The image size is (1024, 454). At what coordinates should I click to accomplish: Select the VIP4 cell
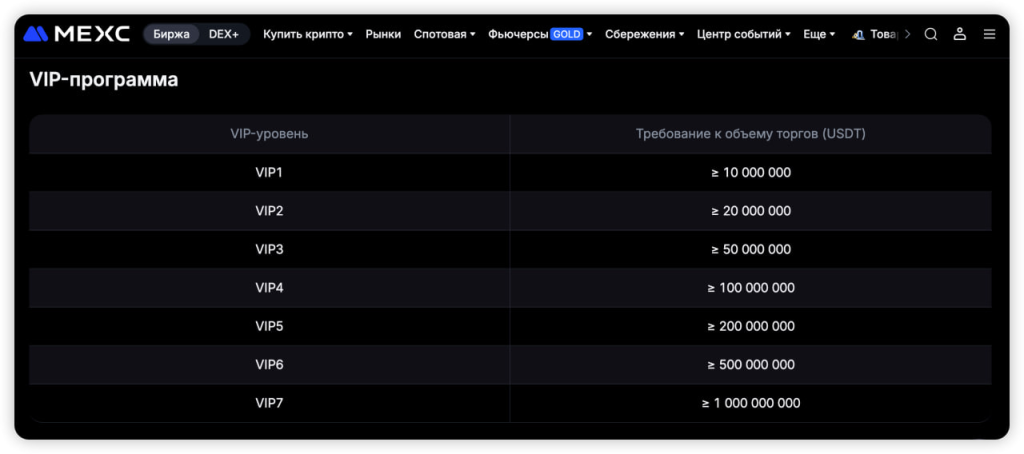coord(269,288)
